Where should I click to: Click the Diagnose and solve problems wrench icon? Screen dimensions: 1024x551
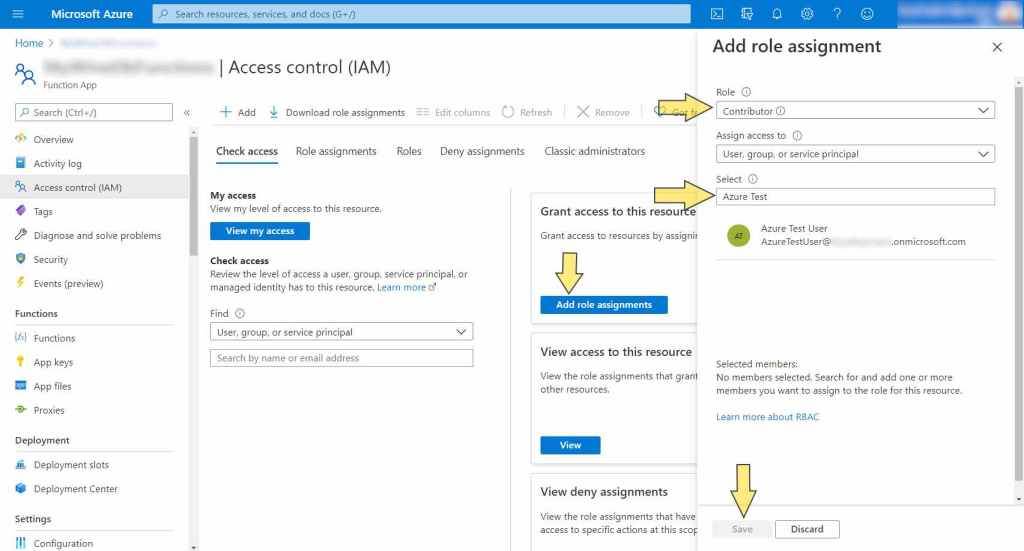21,234
